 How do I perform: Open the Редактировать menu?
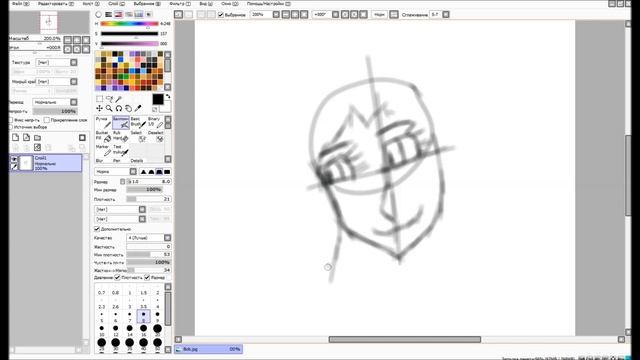click(x=56, y=4)
